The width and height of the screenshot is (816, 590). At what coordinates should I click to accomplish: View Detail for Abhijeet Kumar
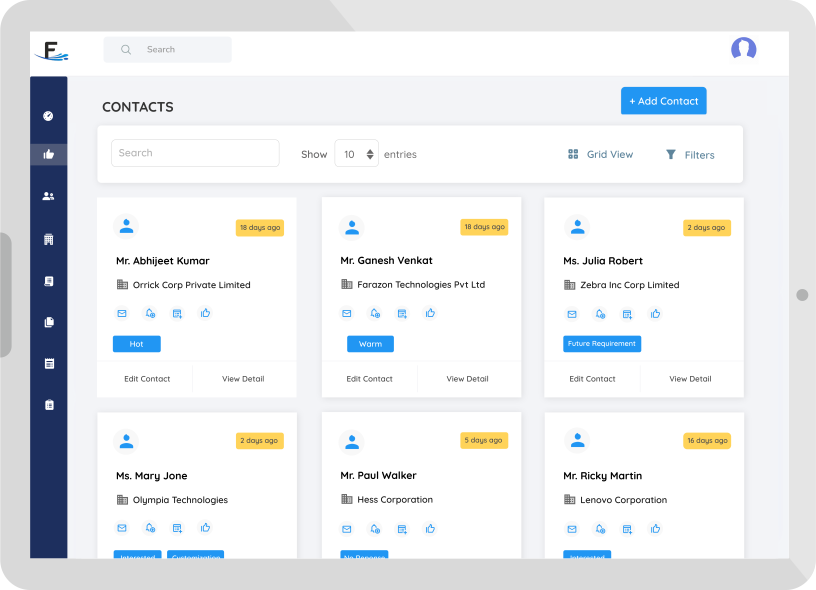point(243,379)
